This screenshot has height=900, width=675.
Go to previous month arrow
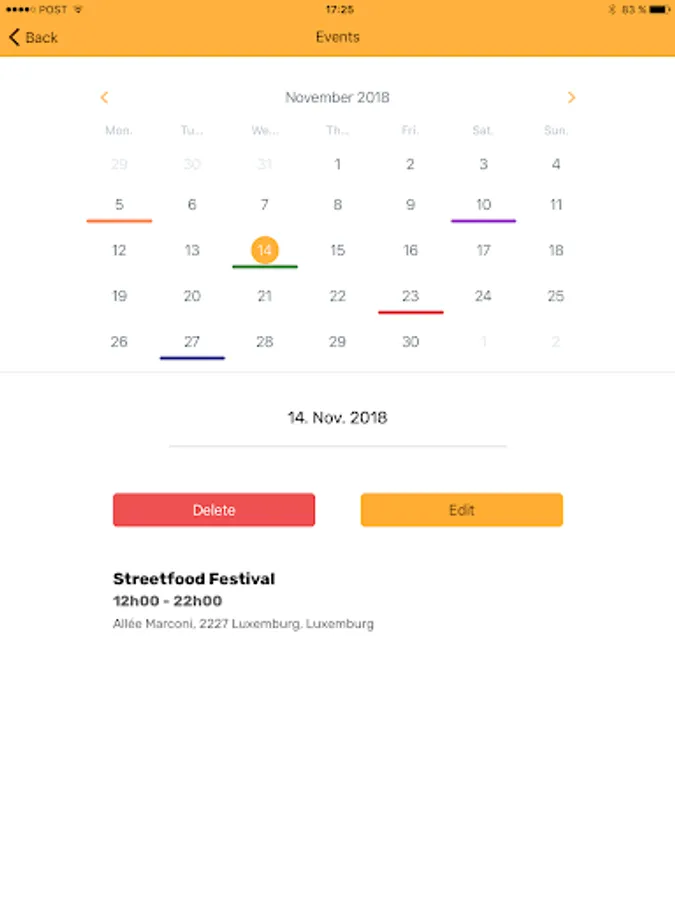click(104, 98)
